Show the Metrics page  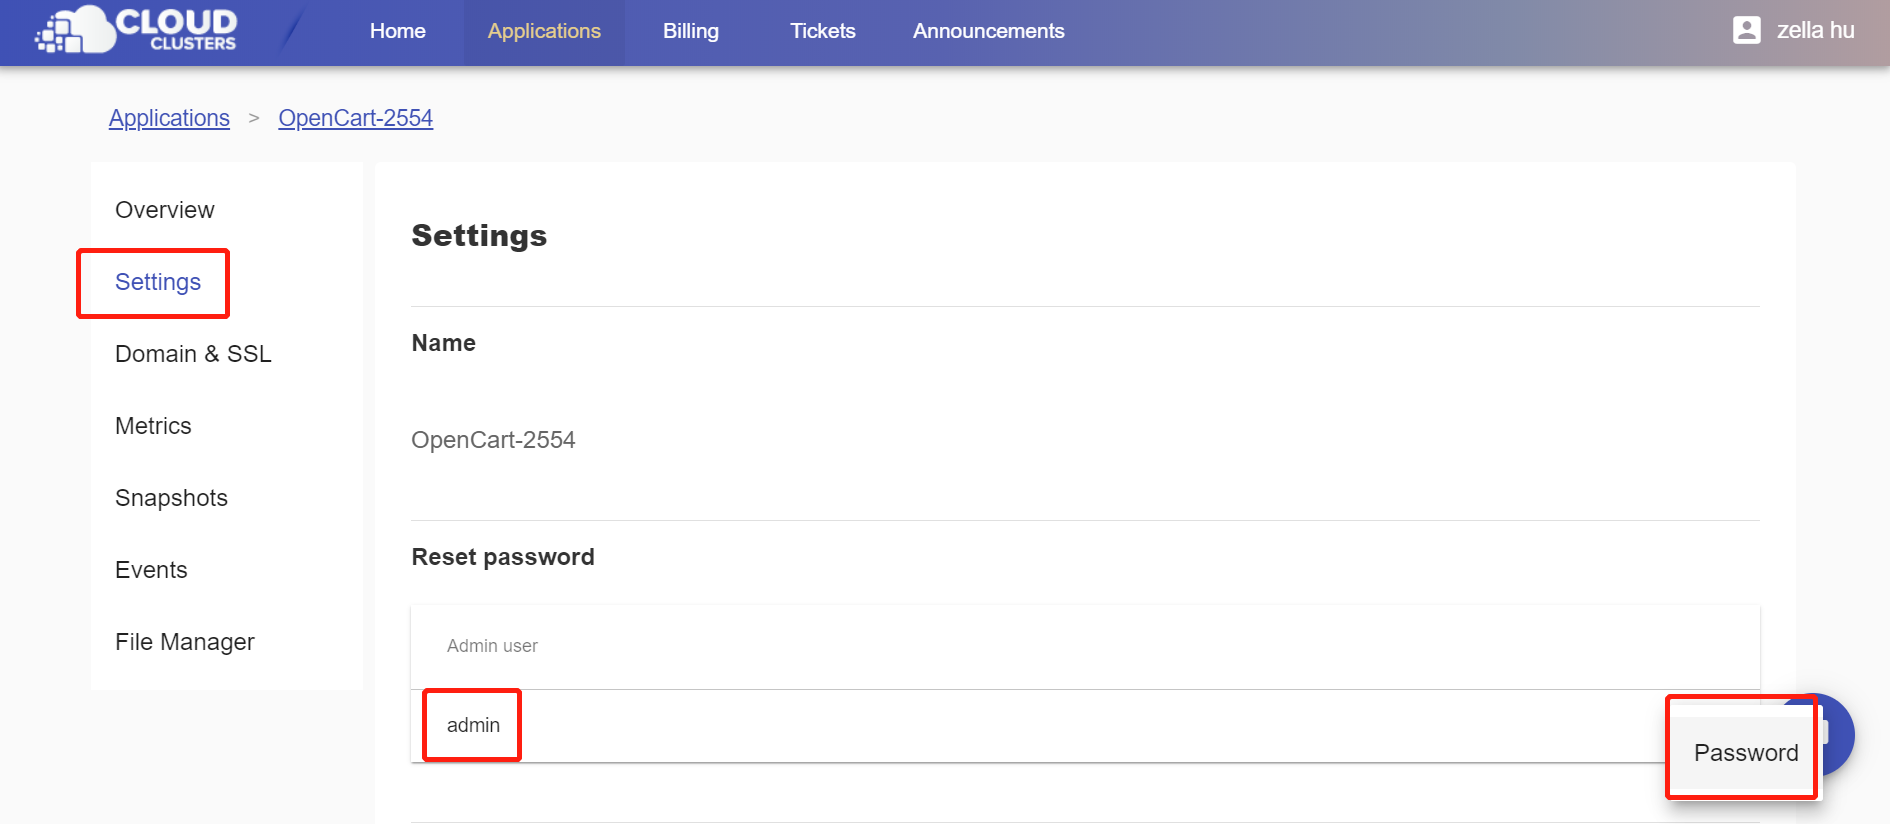(153, 426)
